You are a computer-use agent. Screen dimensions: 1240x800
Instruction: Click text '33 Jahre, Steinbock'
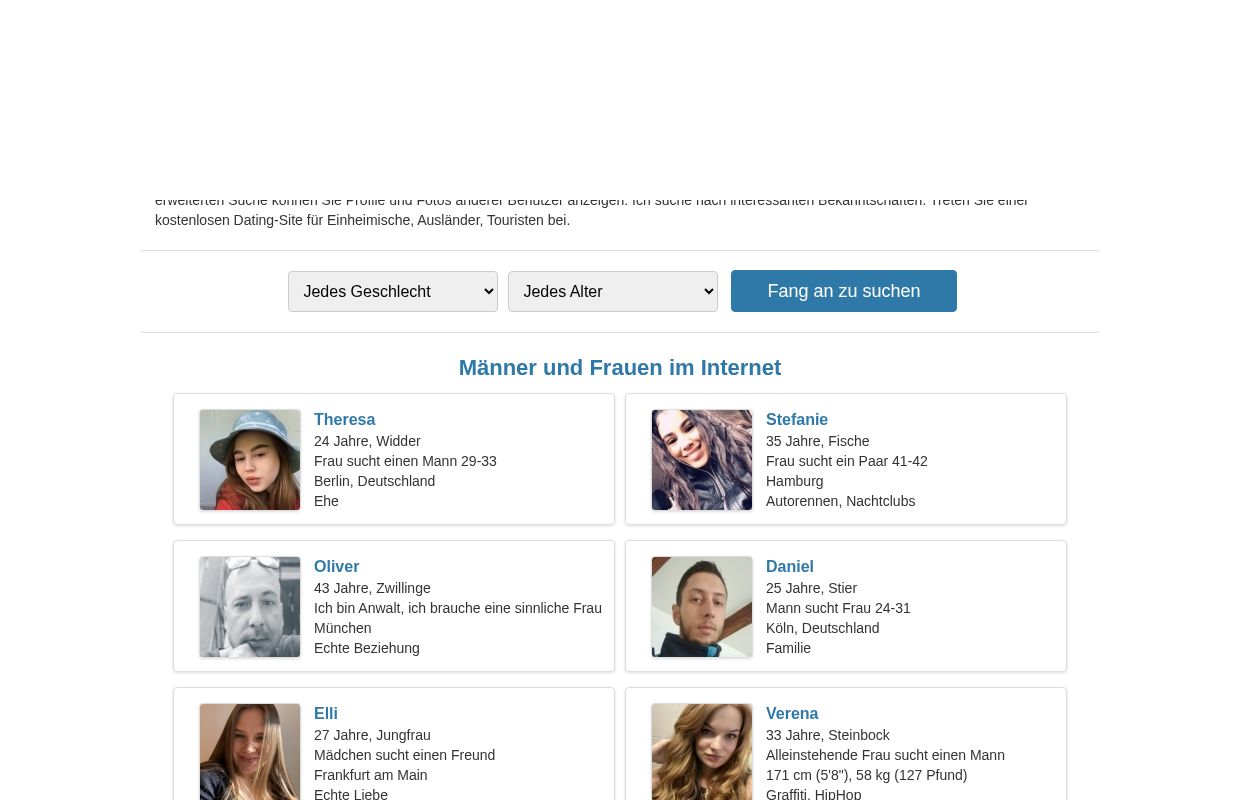[x=827, y=735]
